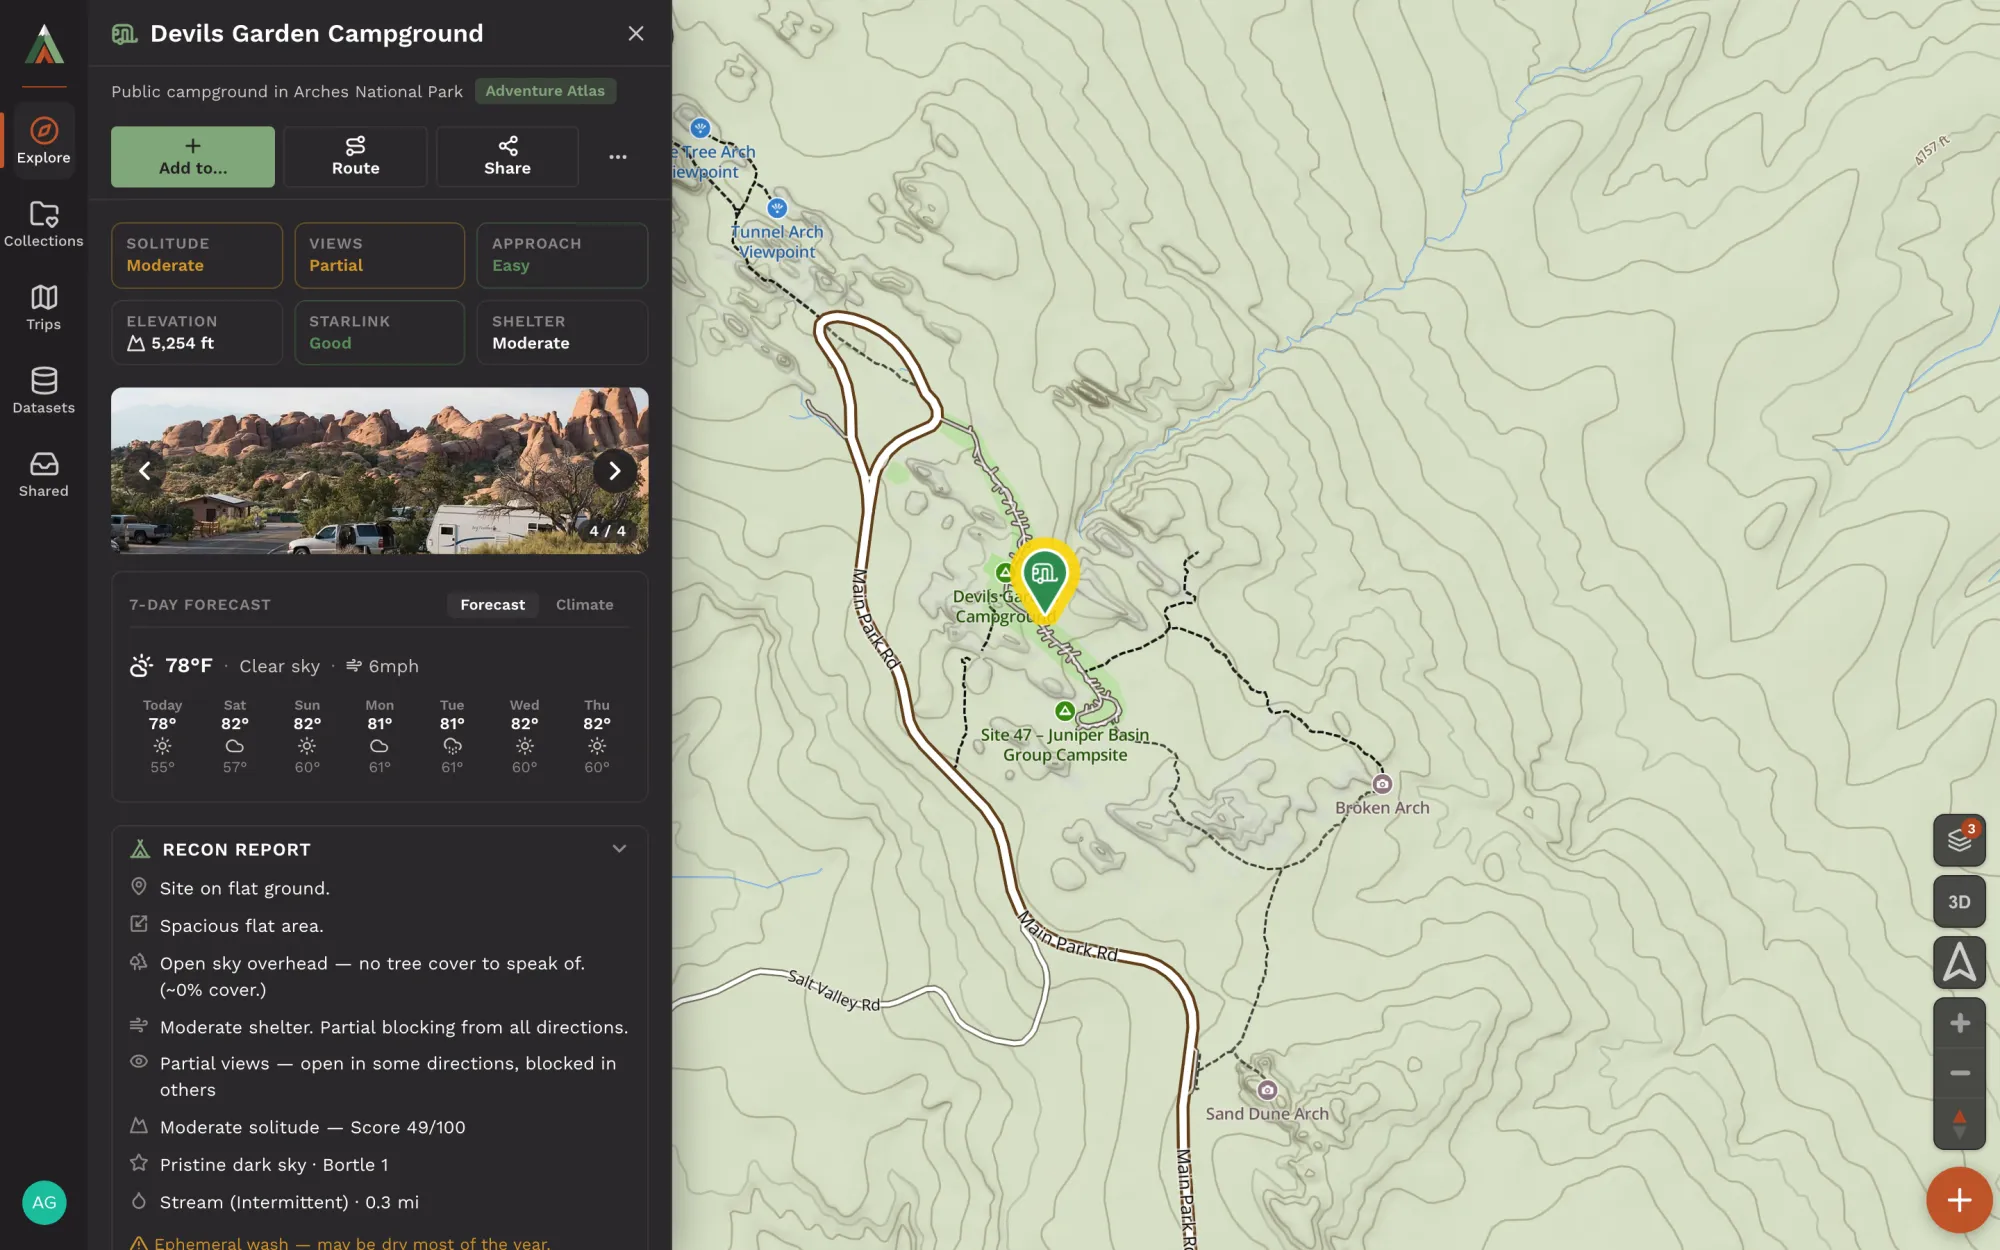Switch to Climate tab
Viewport: 2000px width, 1250px height.
[x=584, y=605]
